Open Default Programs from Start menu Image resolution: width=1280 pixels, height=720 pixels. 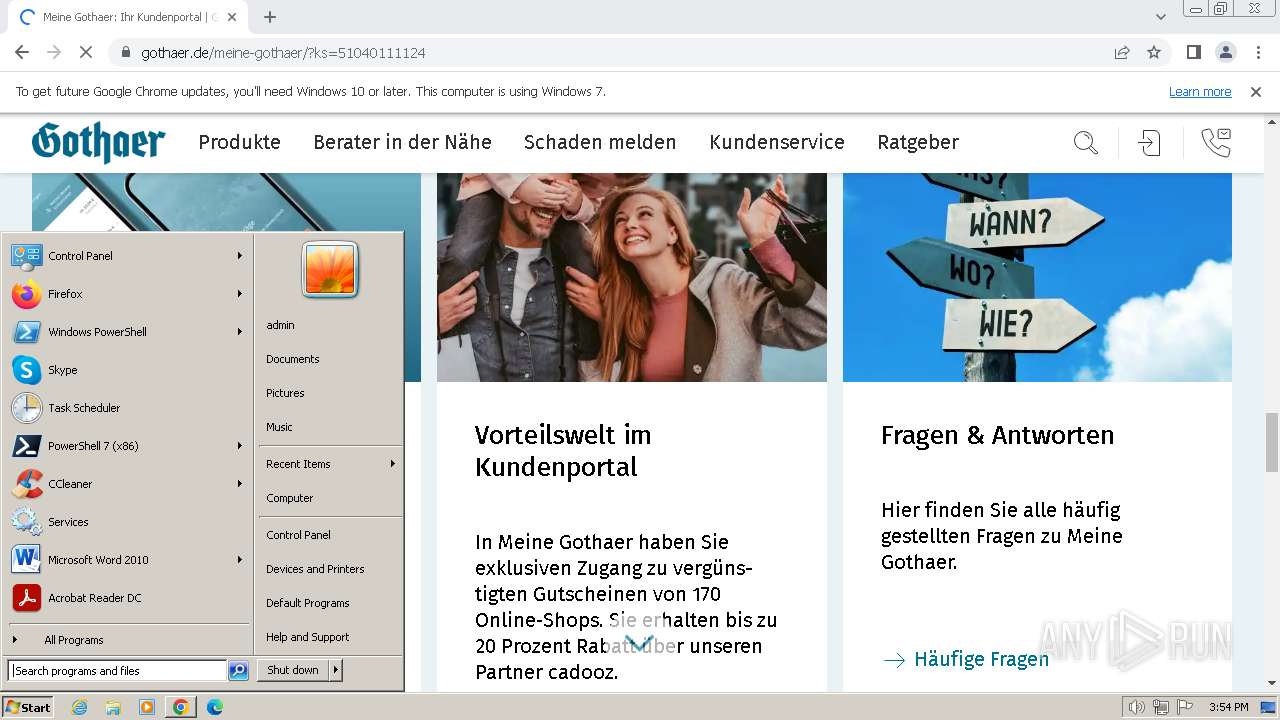308,603
